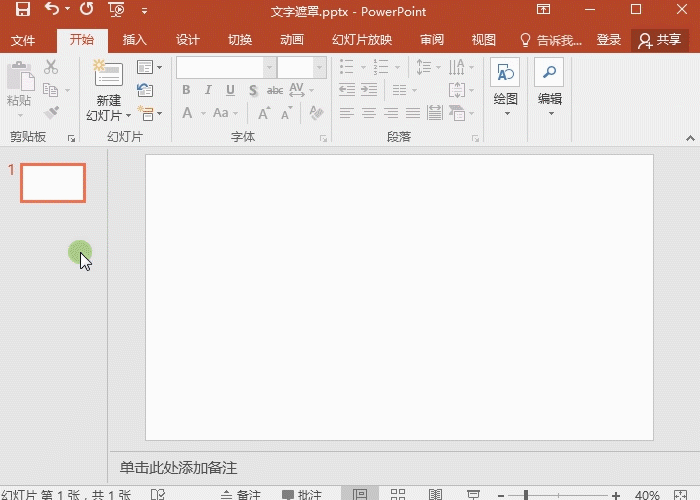
Task: Toggle Align Left
Action: click(x=347, y=113)
